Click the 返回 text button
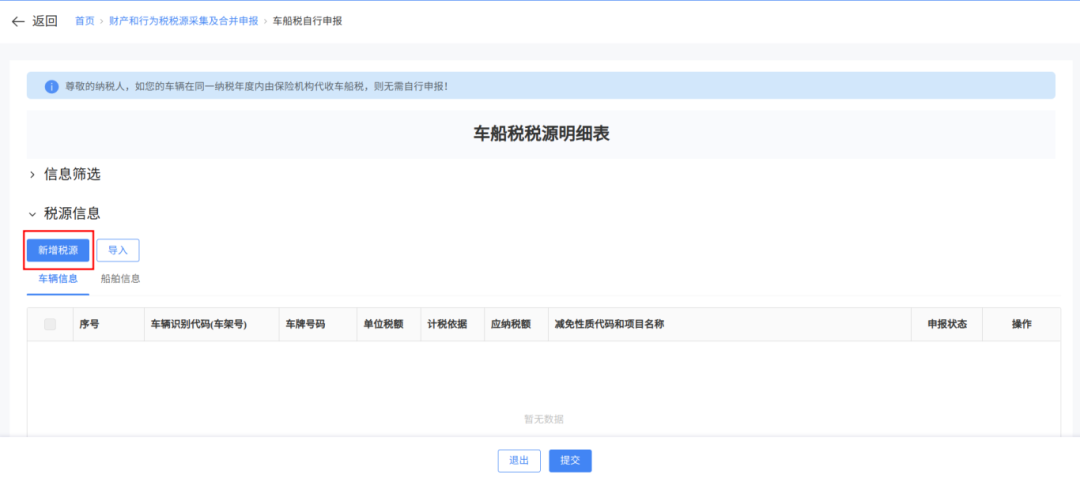The height and width of the screenshot is (478, 1080). coord(45,21)
